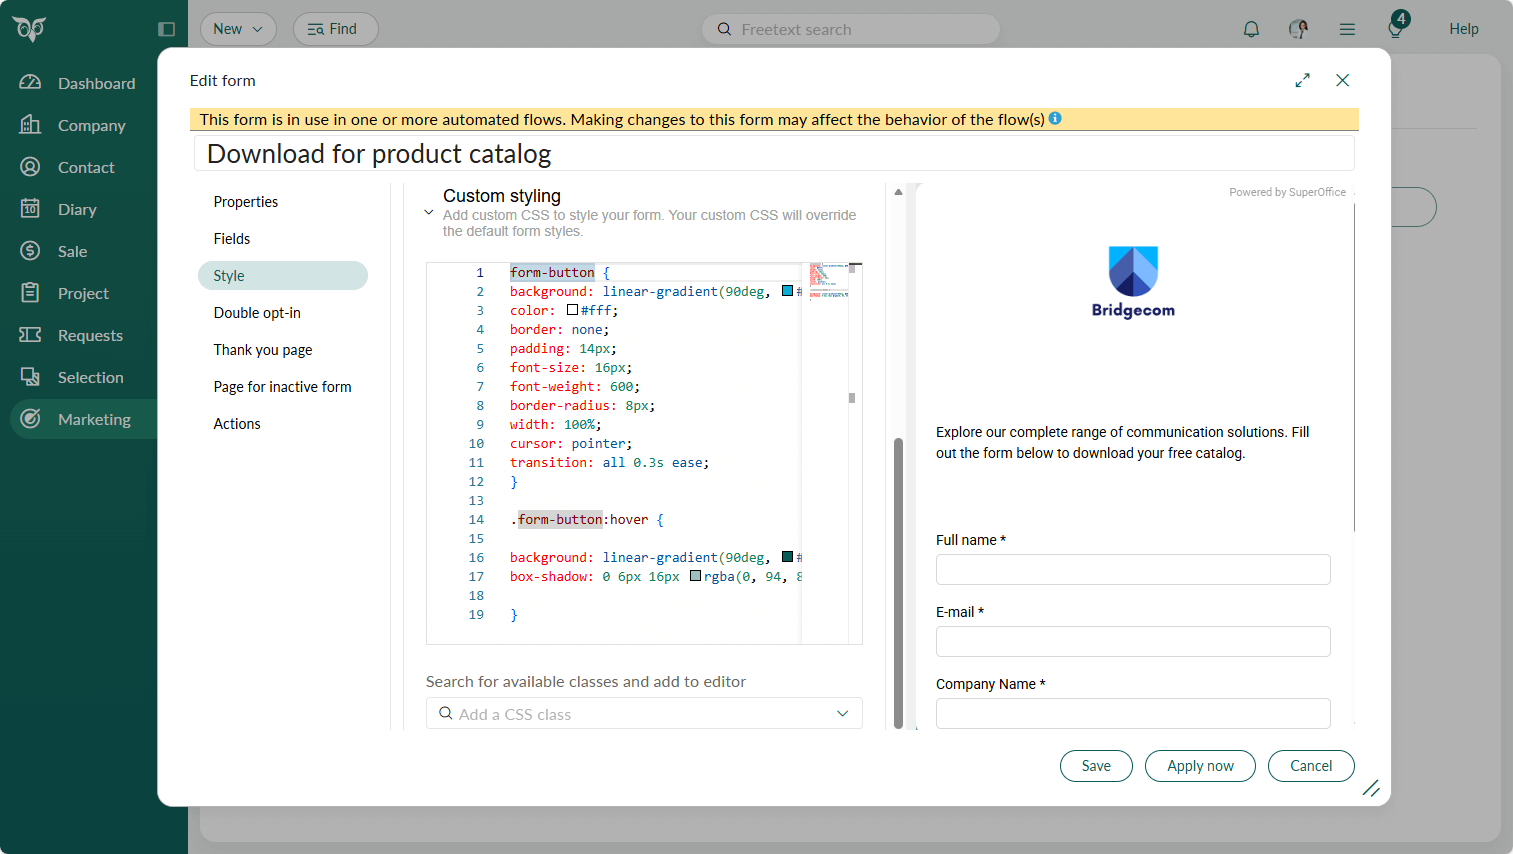Open the hamburger menu top right
Screen dimensions: 1513x854
click(1347, 29)
